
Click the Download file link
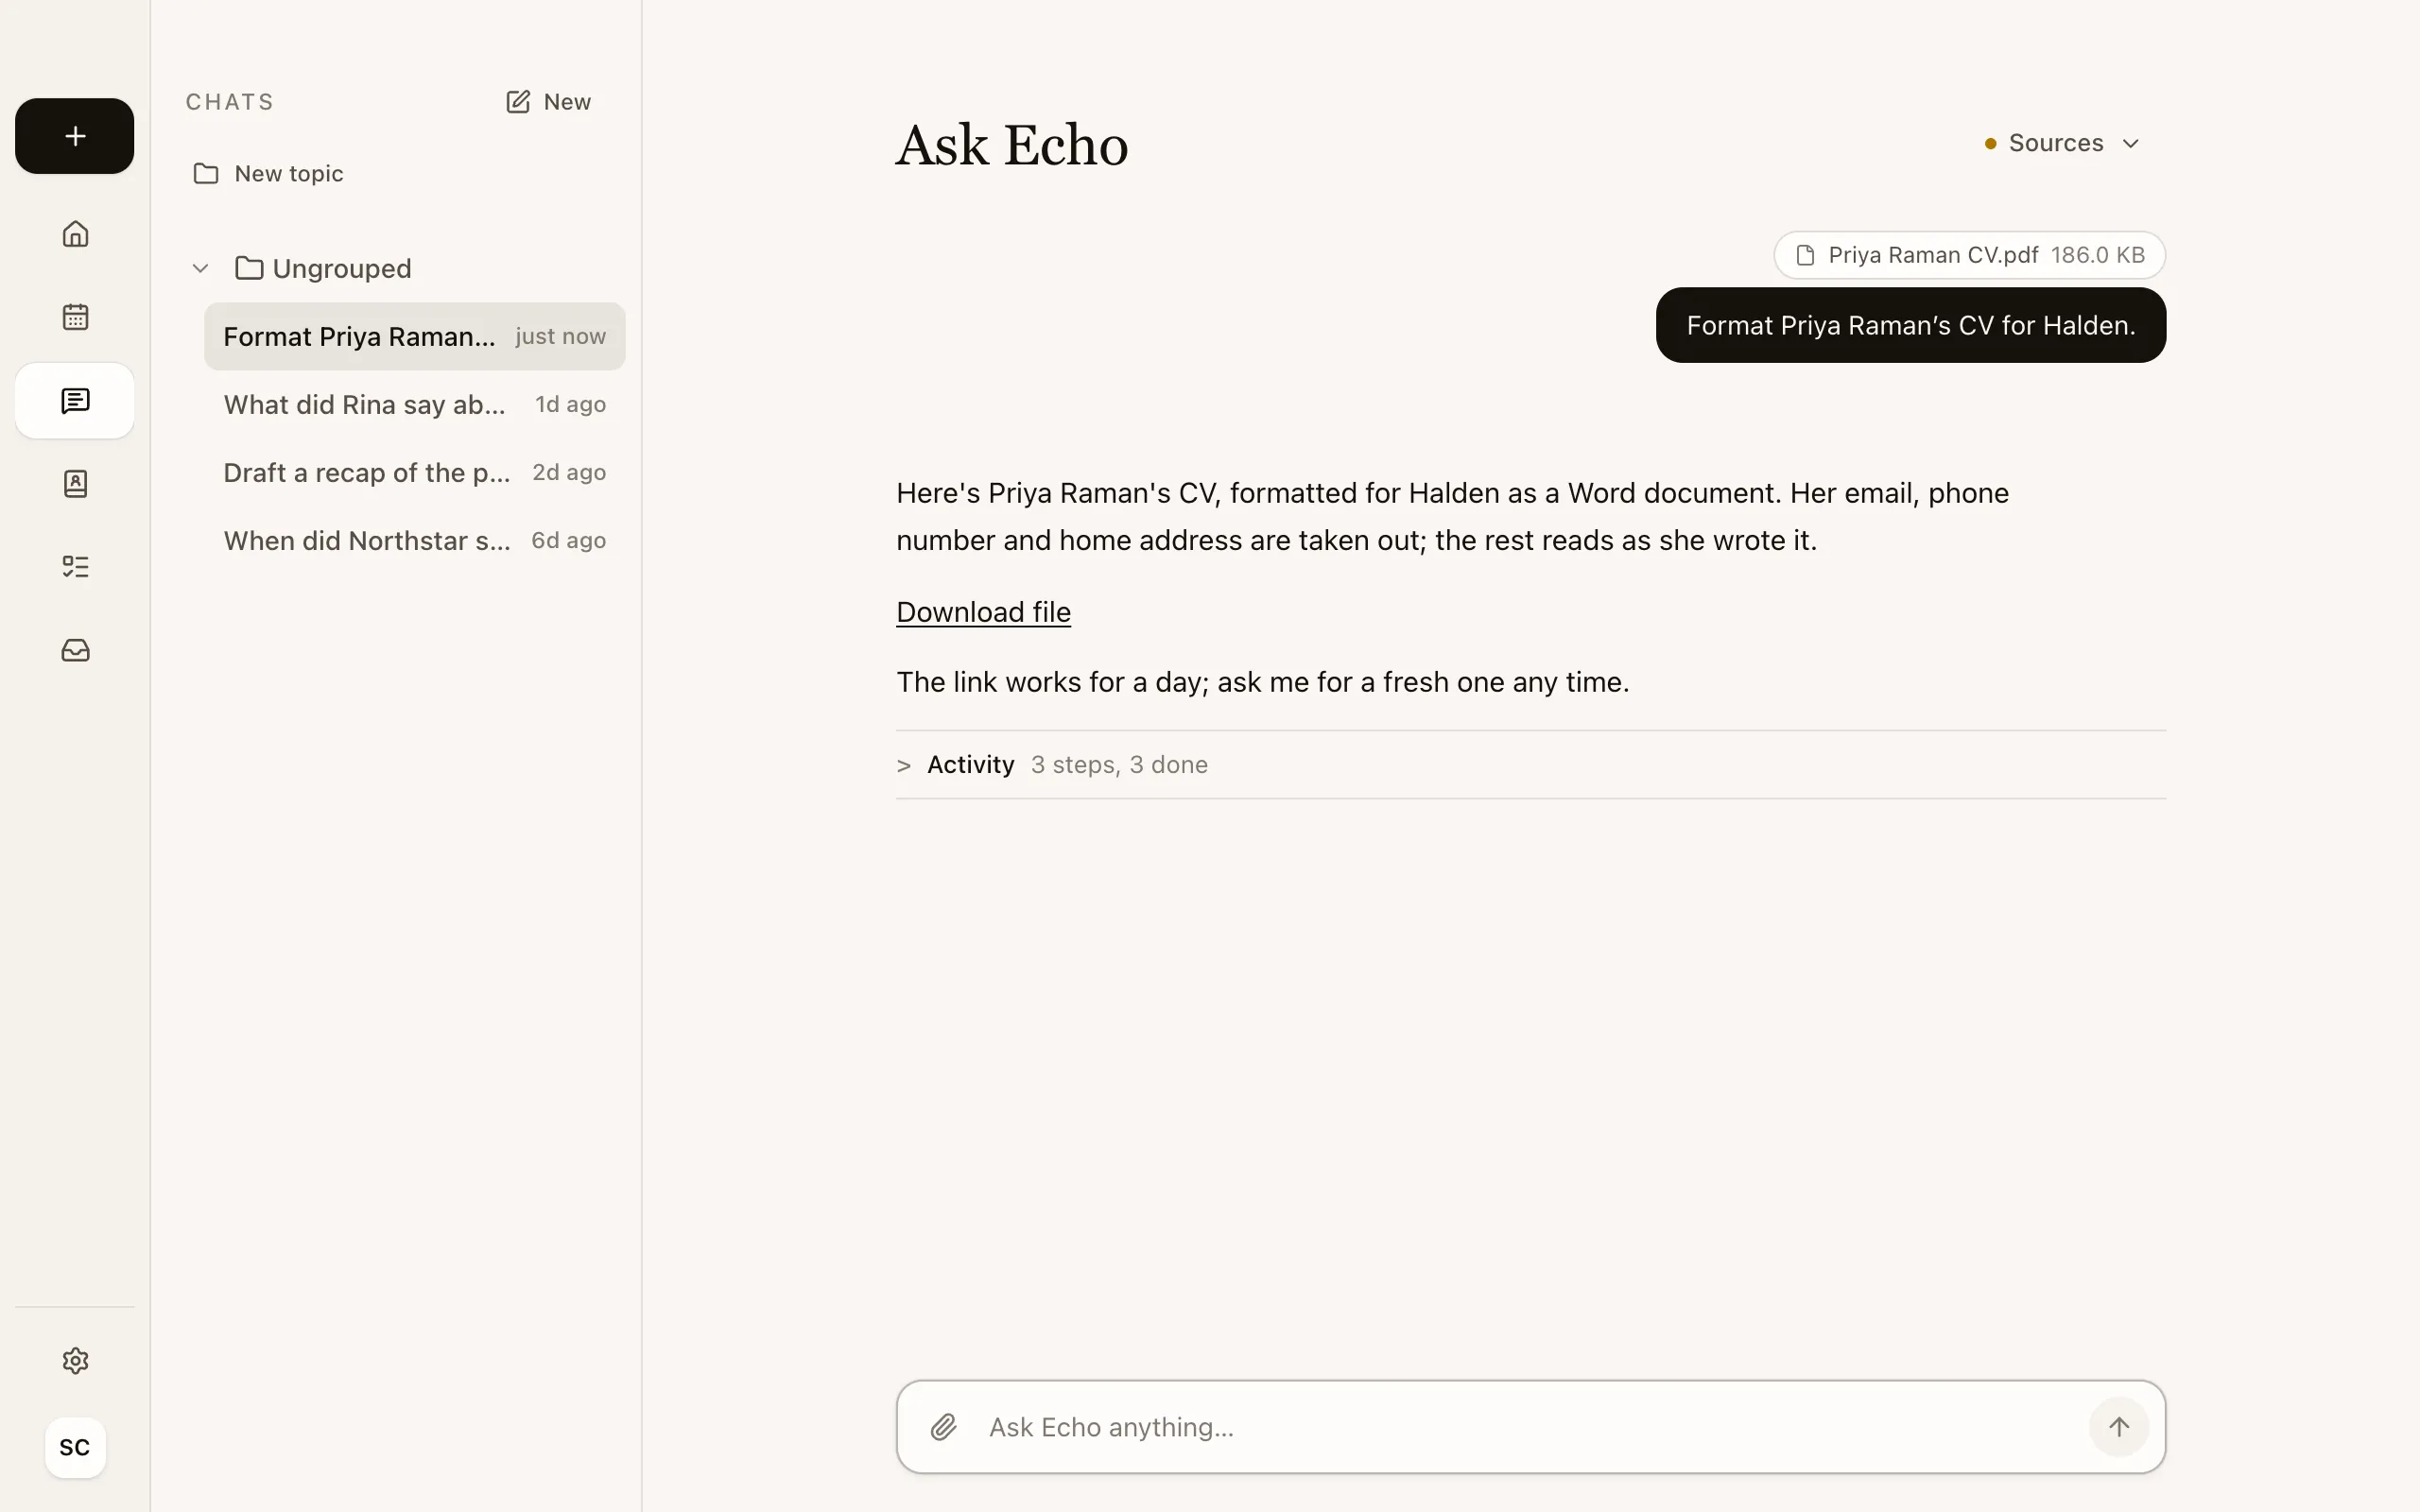(983, 612)
